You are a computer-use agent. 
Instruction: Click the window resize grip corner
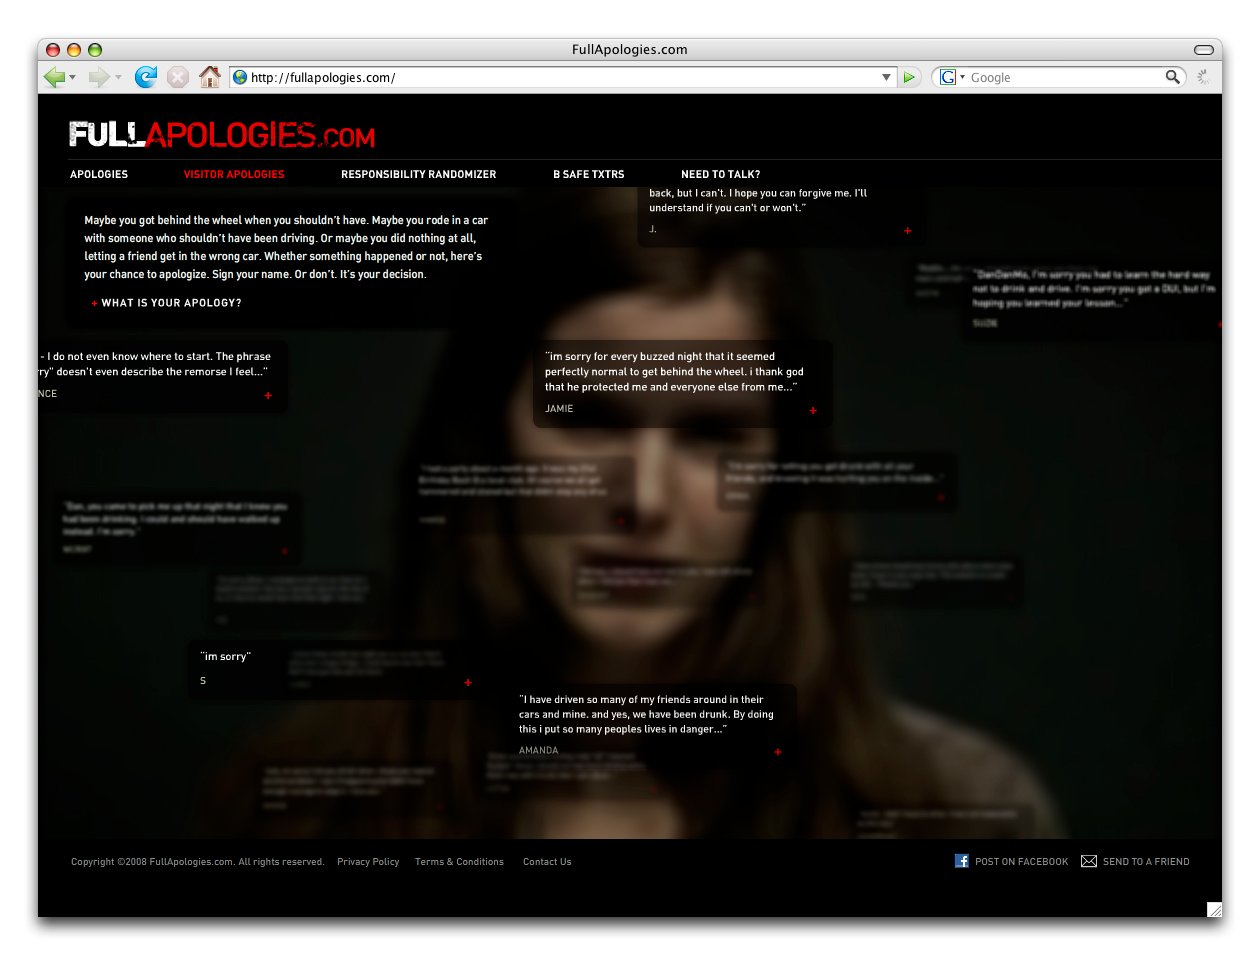point(1214,909)
